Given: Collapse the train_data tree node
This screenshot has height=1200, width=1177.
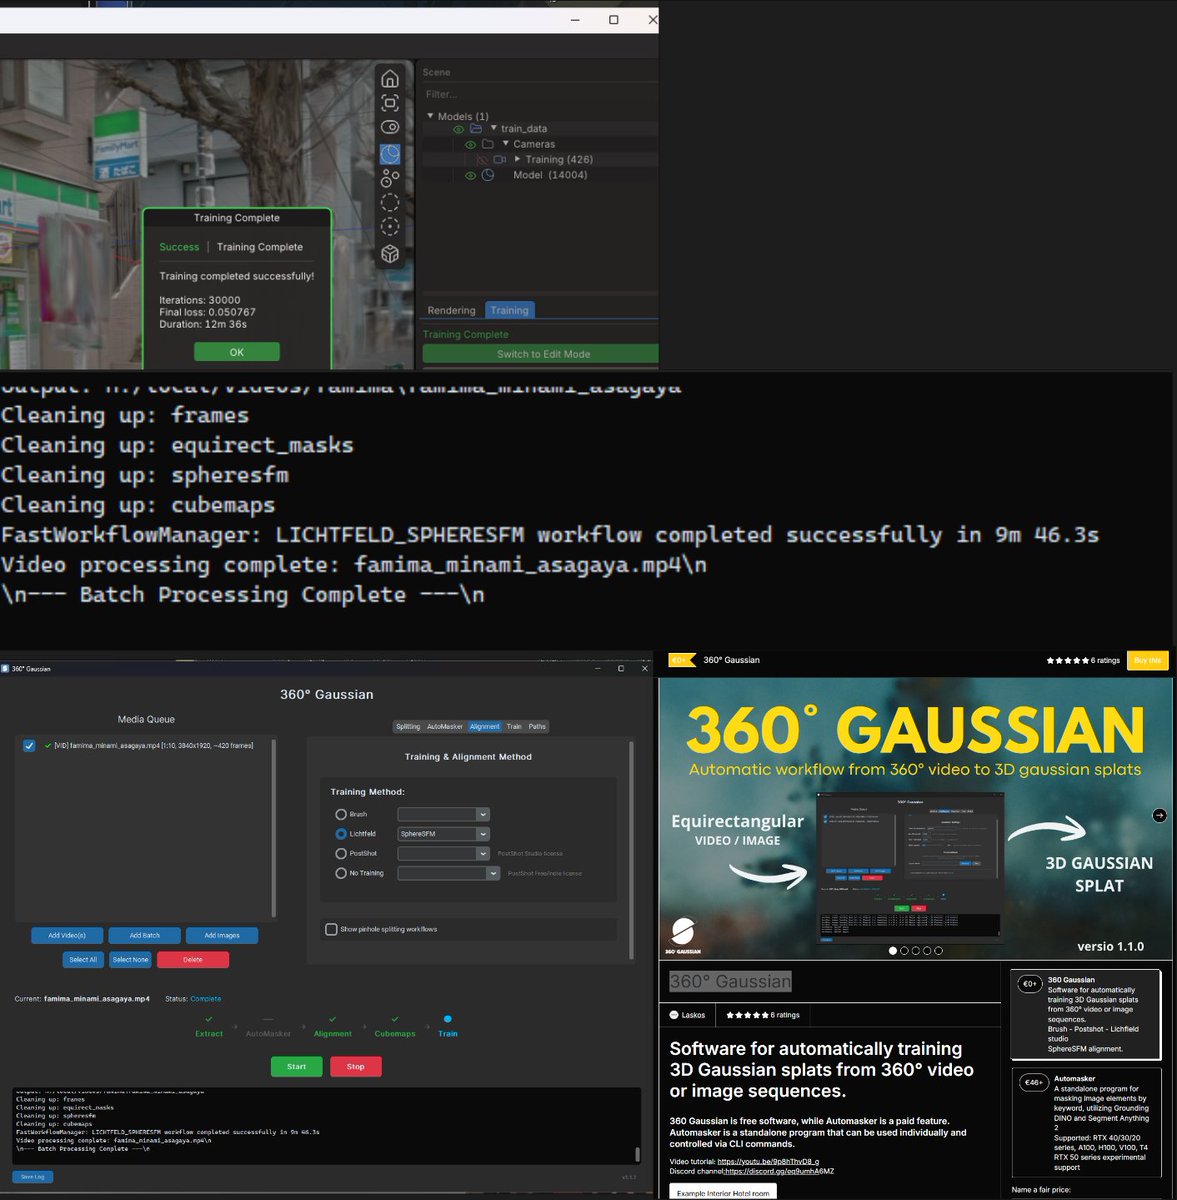Looking at the screenshot, I should [x=493, y=129].
